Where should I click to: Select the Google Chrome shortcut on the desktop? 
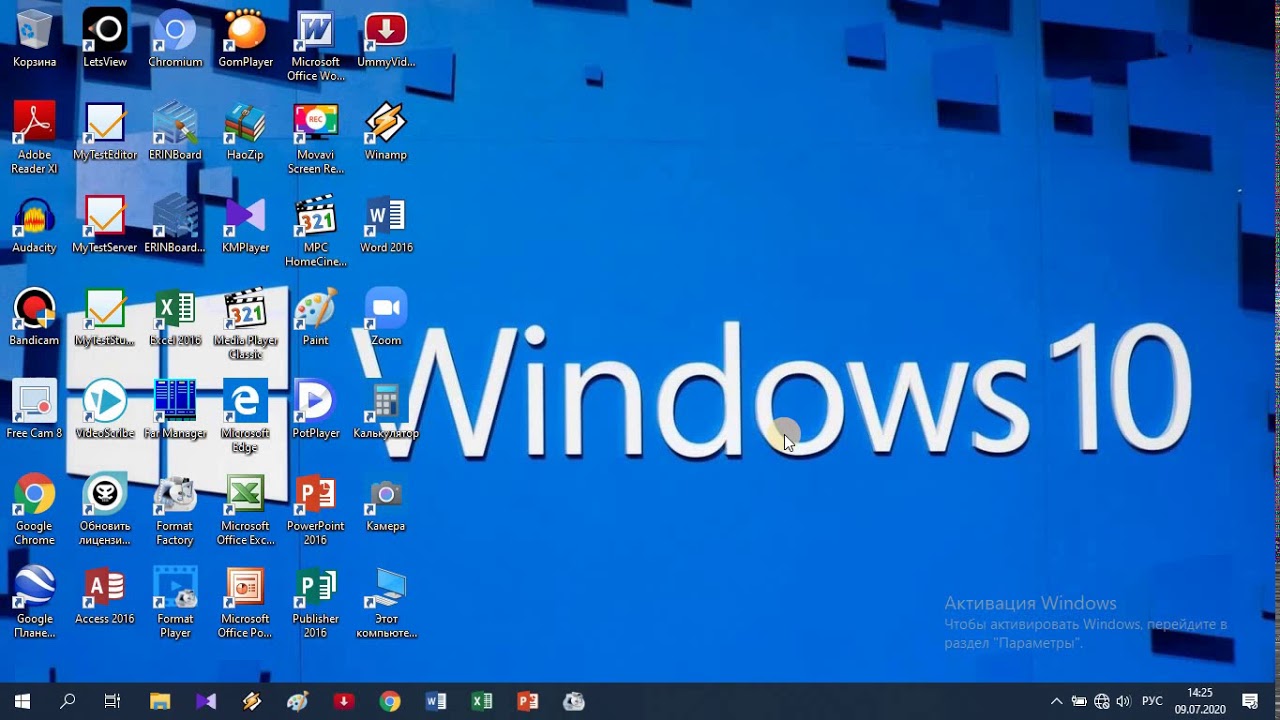(x=34, y=510)
